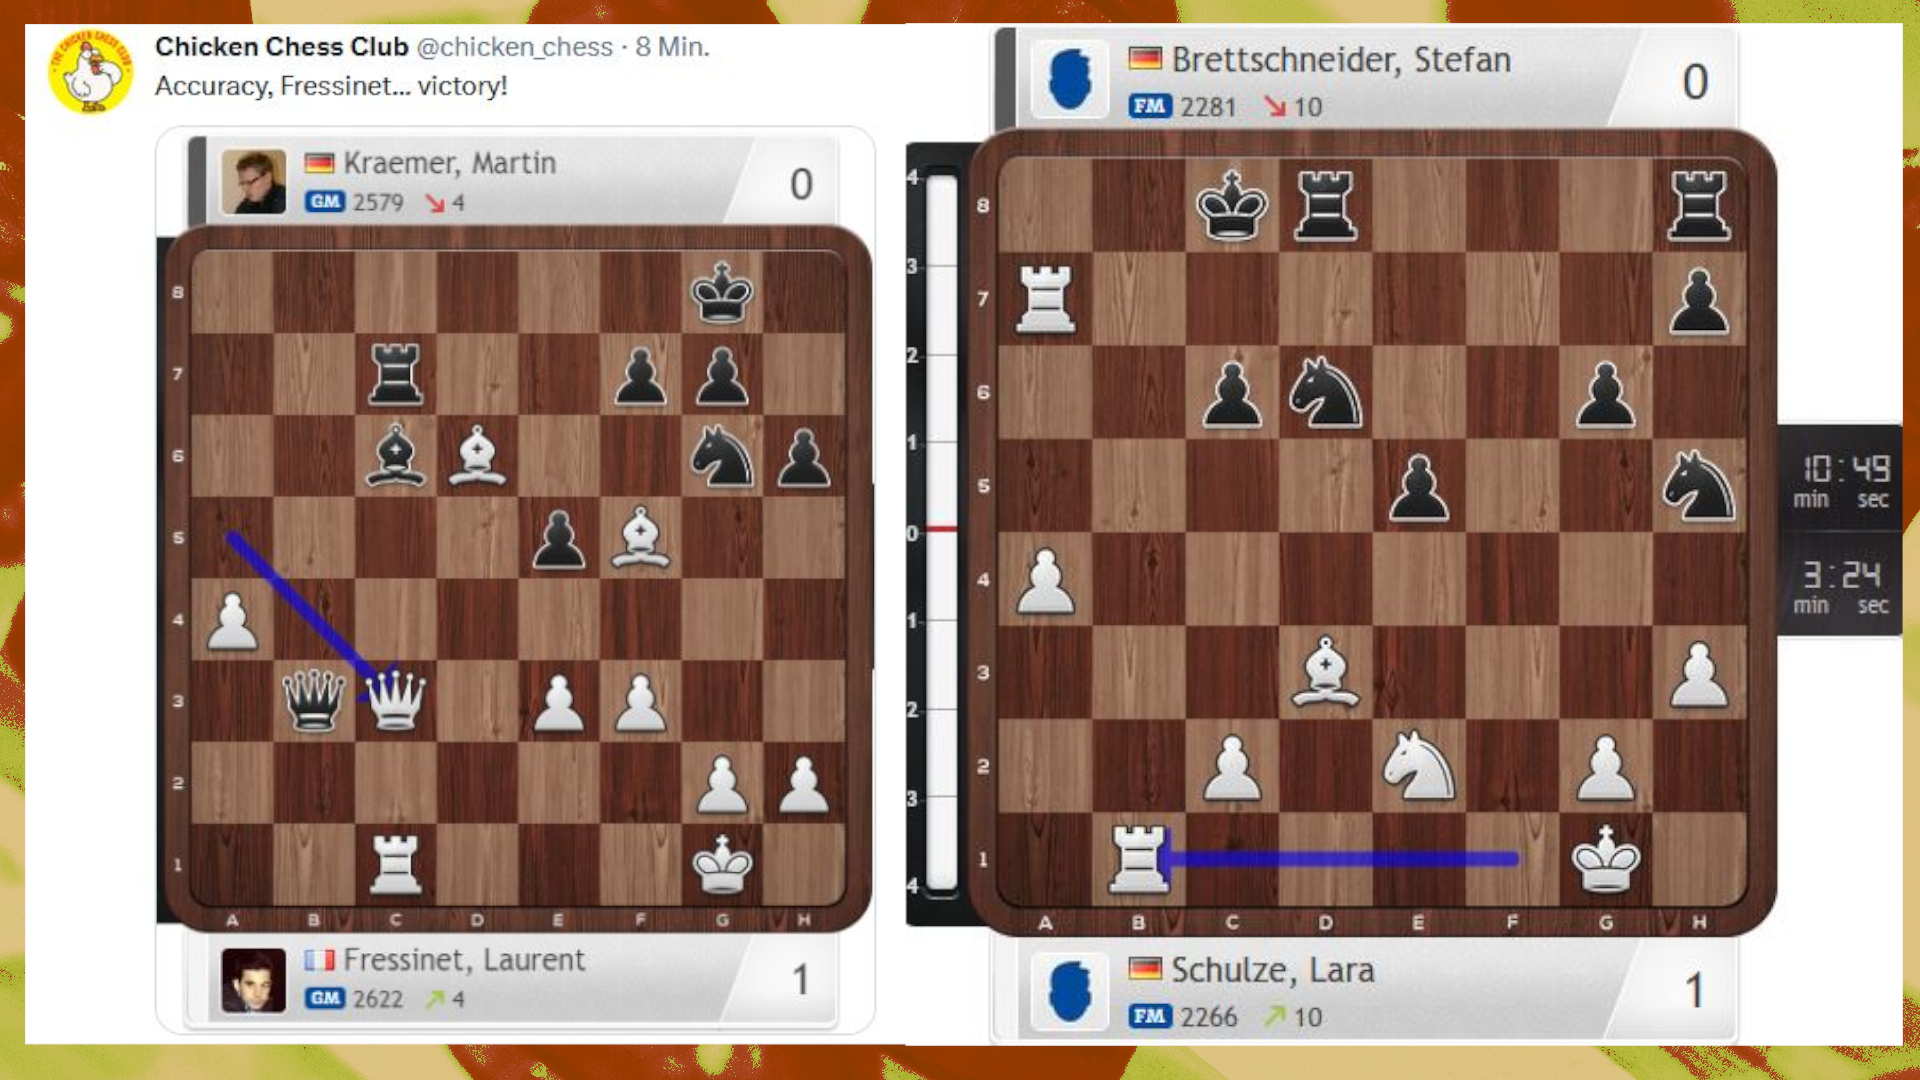Click Laurent Fressinet's player photo
Image resolution: width=1920 pixels, height=1080 pixels.
[x=254, y=980]
